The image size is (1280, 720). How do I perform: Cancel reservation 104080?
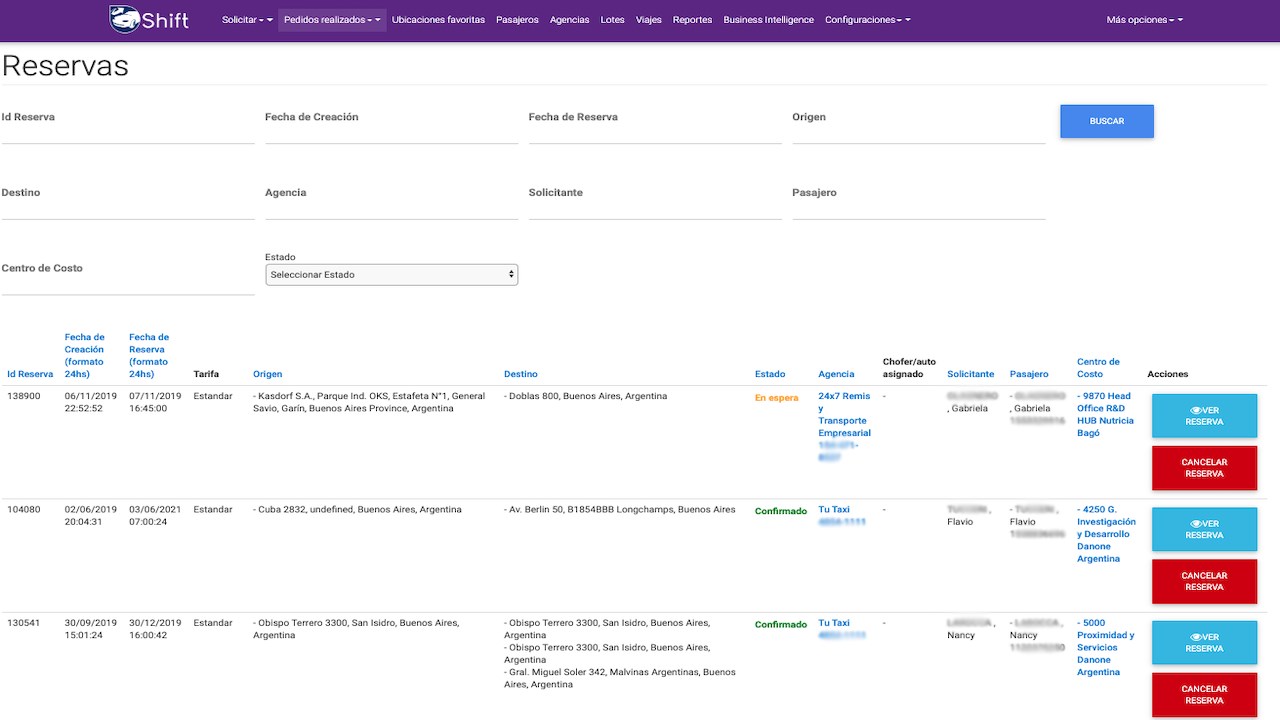(x=1204, y=581)
